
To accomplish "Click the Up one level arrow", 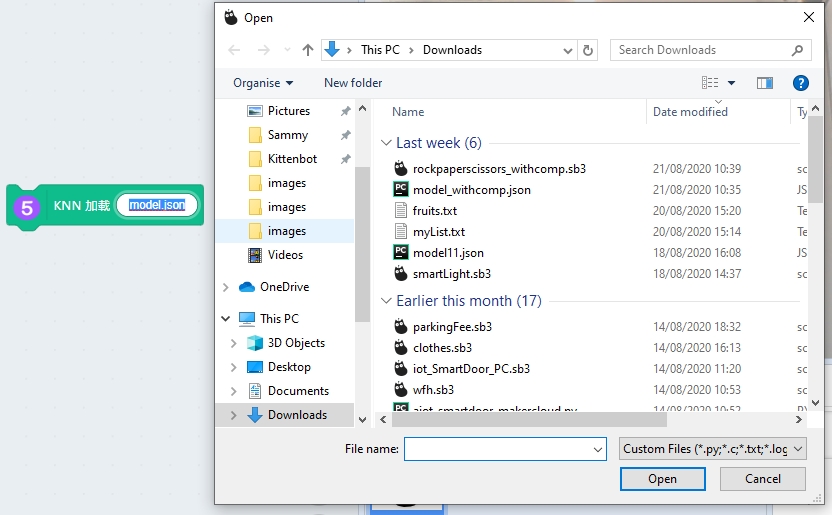I will (308, 50).
